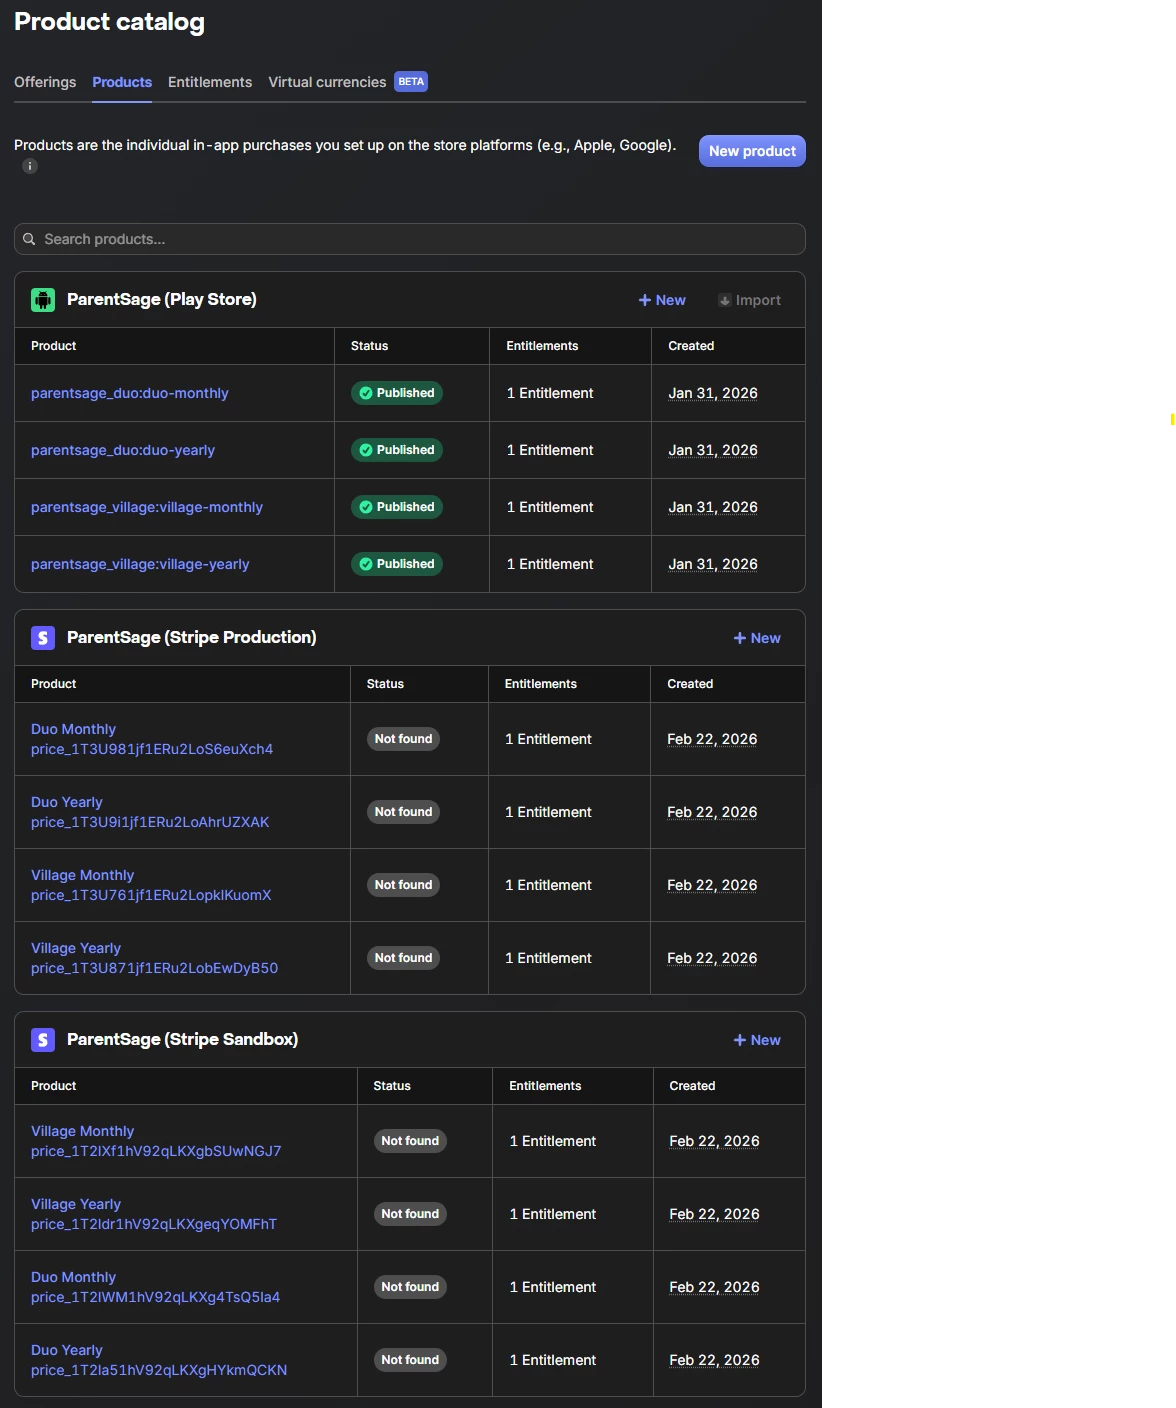The width and height of the screenshot is (1176, 1408).
Task: Click Product column header in Play Store table
Action: [x=54, y=346]
